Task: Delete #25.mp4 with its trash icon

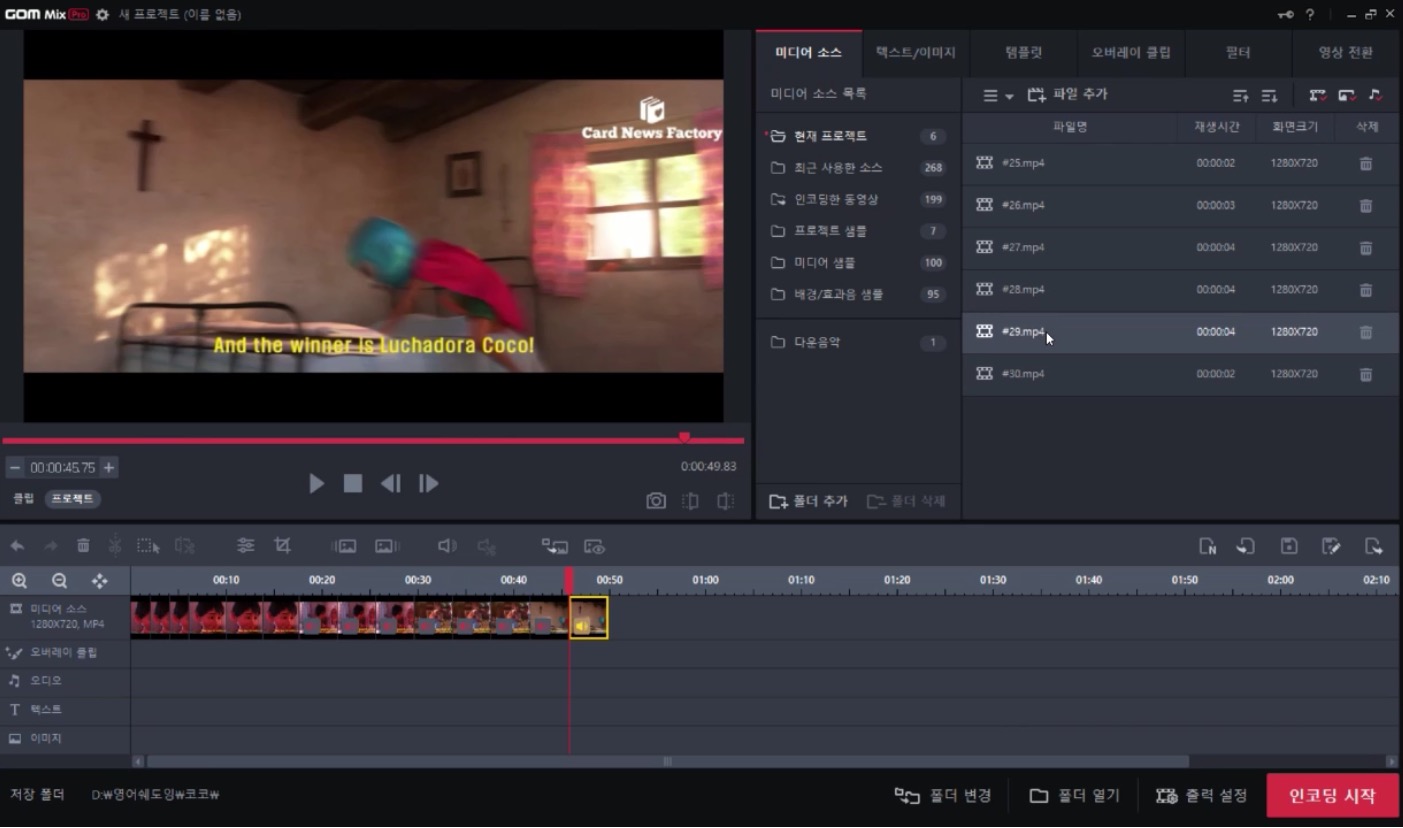Action: tap(1366, 163)
